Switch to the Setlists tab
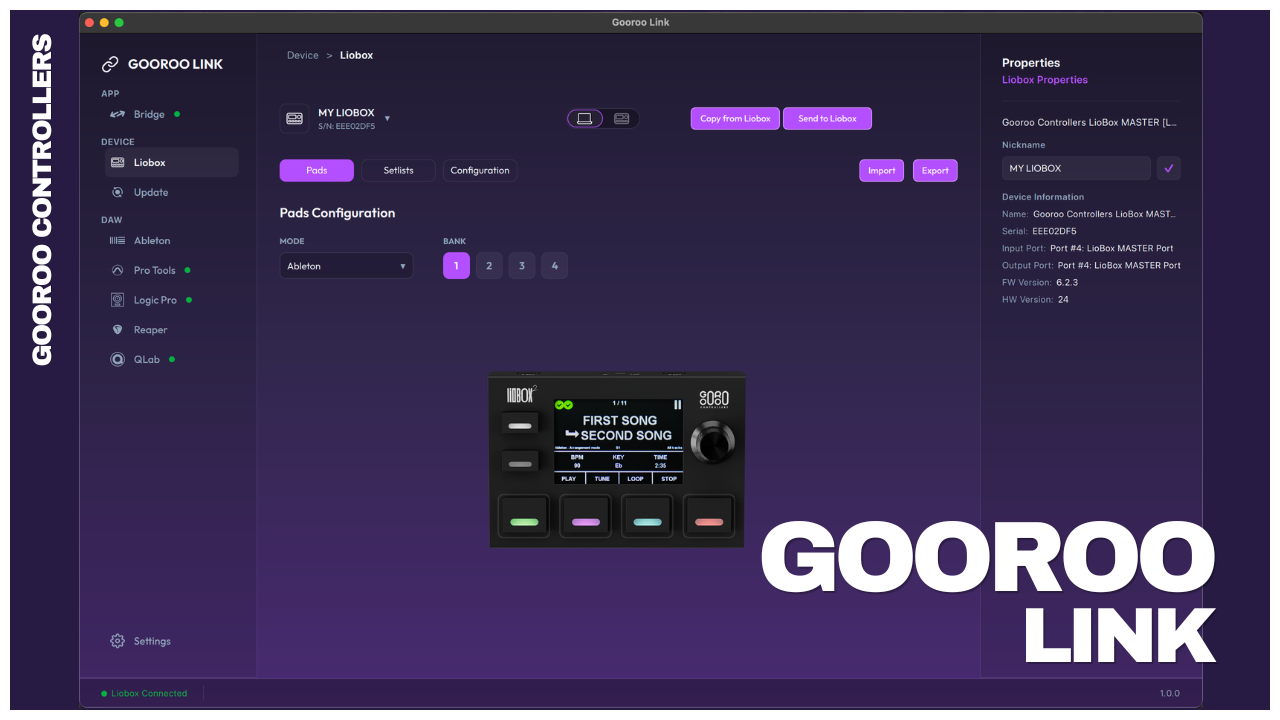1280x720 pixels. pyautogui.click(x=398, y=171)
